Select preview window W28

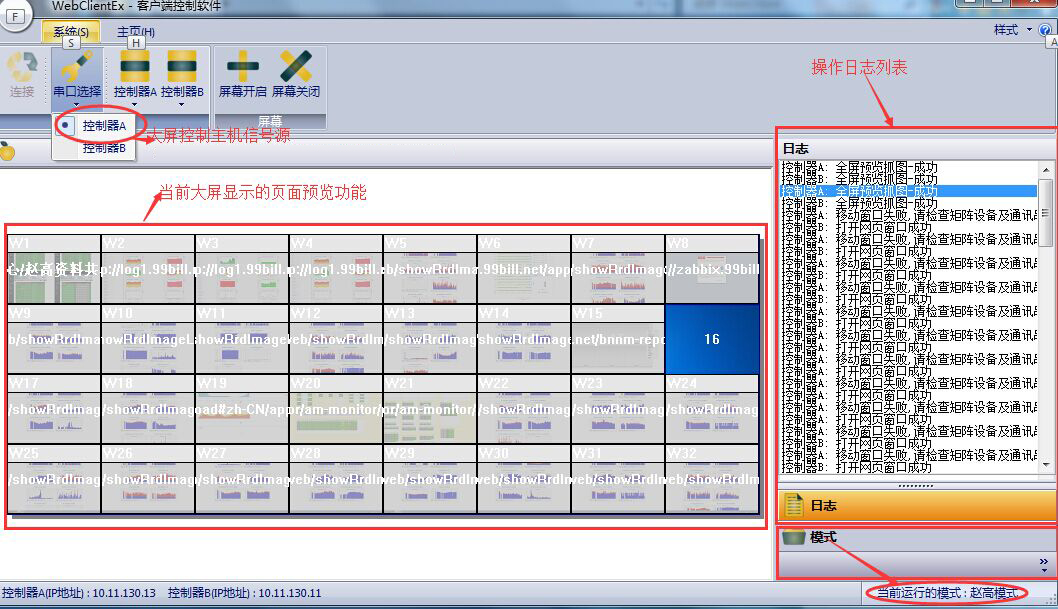tap(336, 479)
